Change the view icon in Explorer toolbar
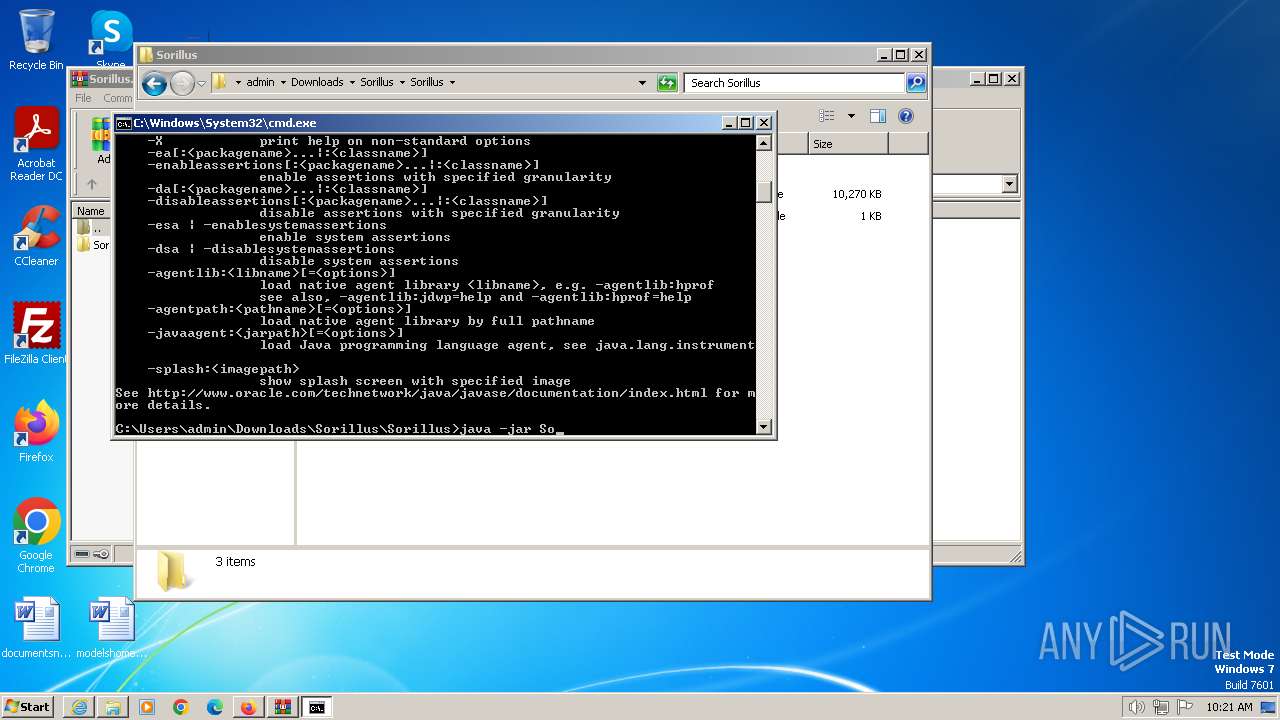 827,116
